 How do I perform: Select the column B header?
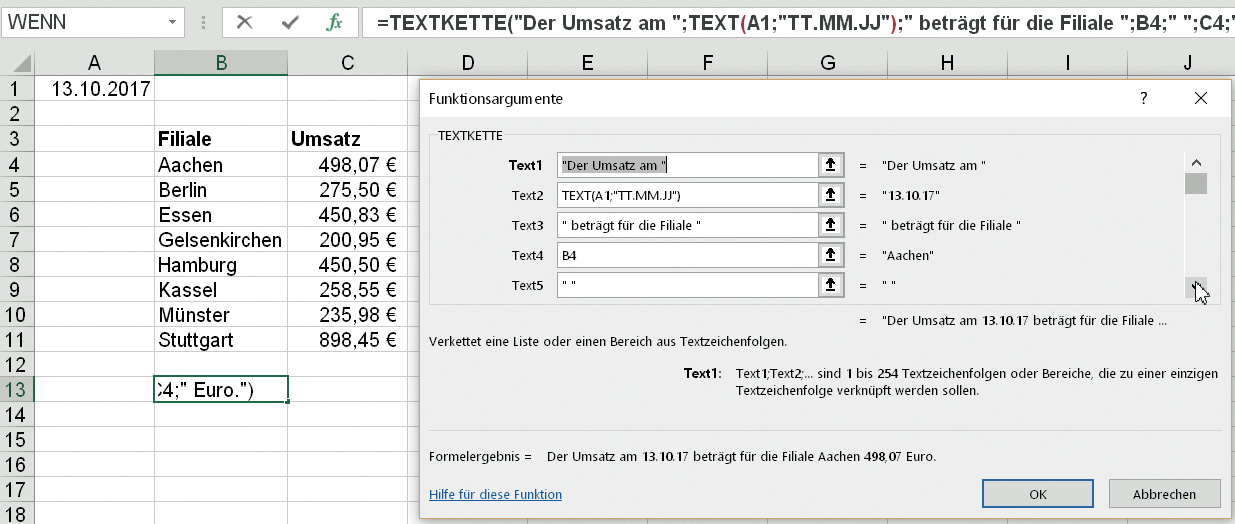(x=221, y=63)
